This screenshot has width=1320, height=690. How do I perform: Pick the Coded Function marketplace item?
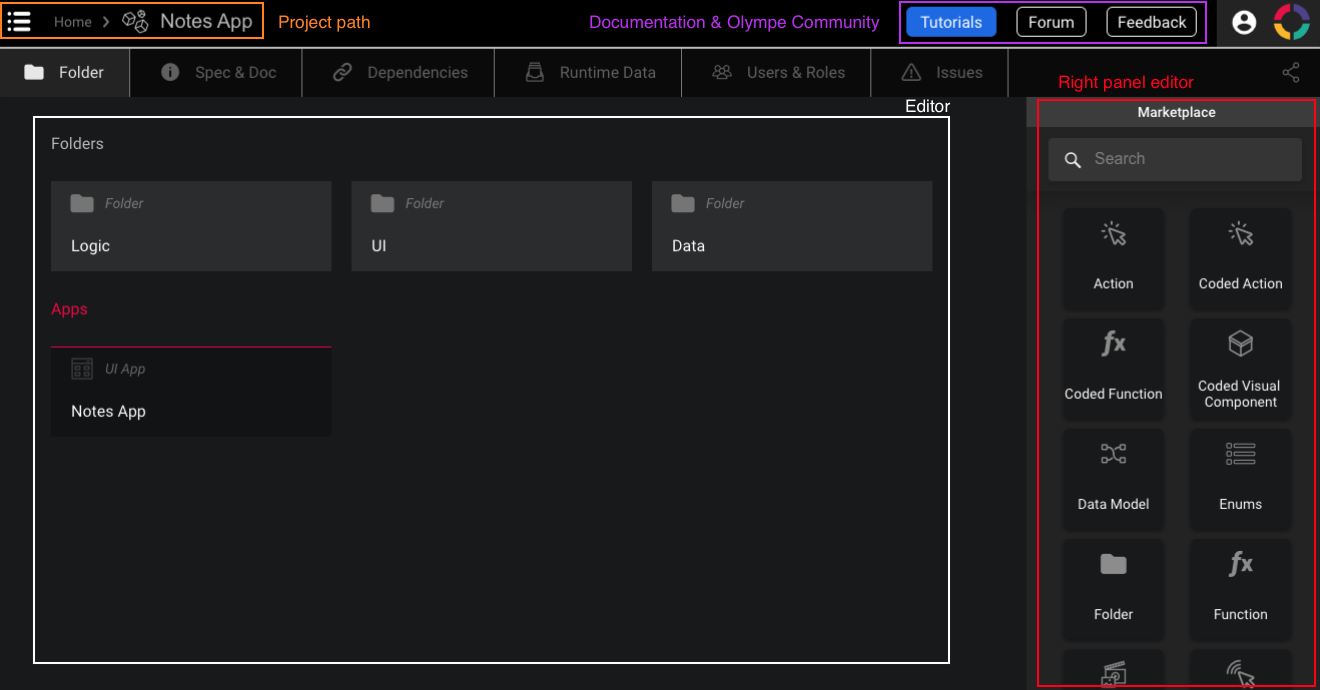(1113, 368)
